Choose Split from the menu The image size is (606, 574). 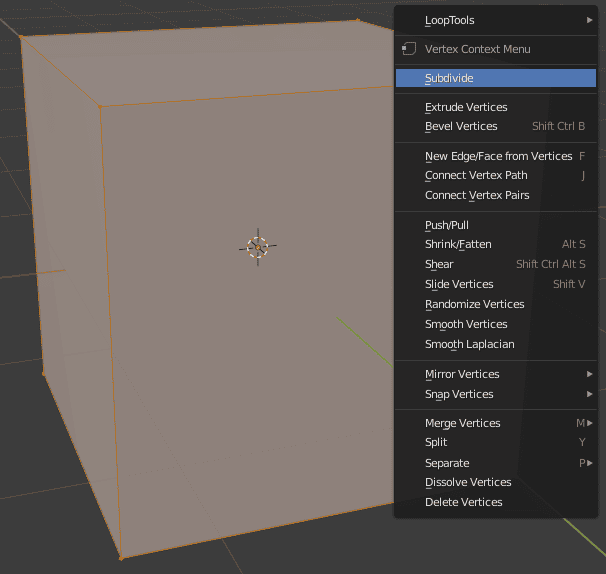(x=496, y=442)
